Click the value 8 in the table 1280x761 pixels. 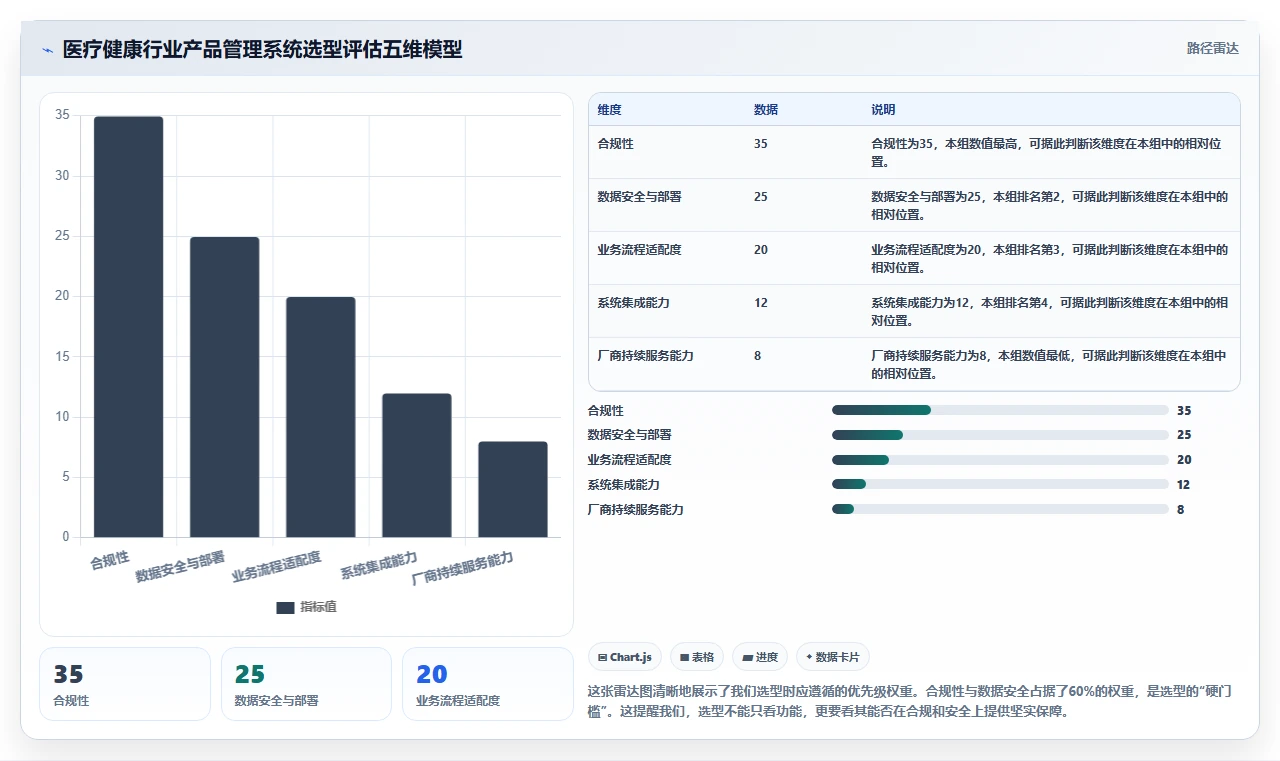pos(757,356)
